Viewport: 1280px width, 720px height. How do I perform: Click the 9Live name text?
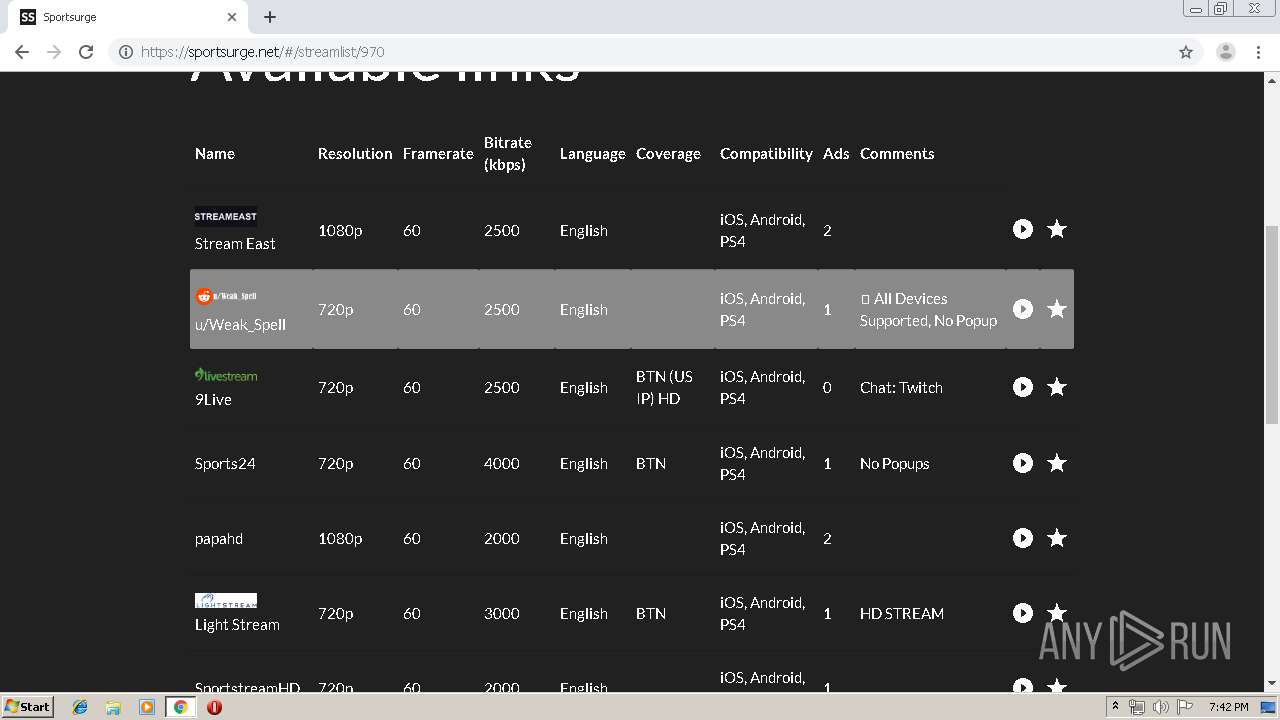[x=213, y=399]
